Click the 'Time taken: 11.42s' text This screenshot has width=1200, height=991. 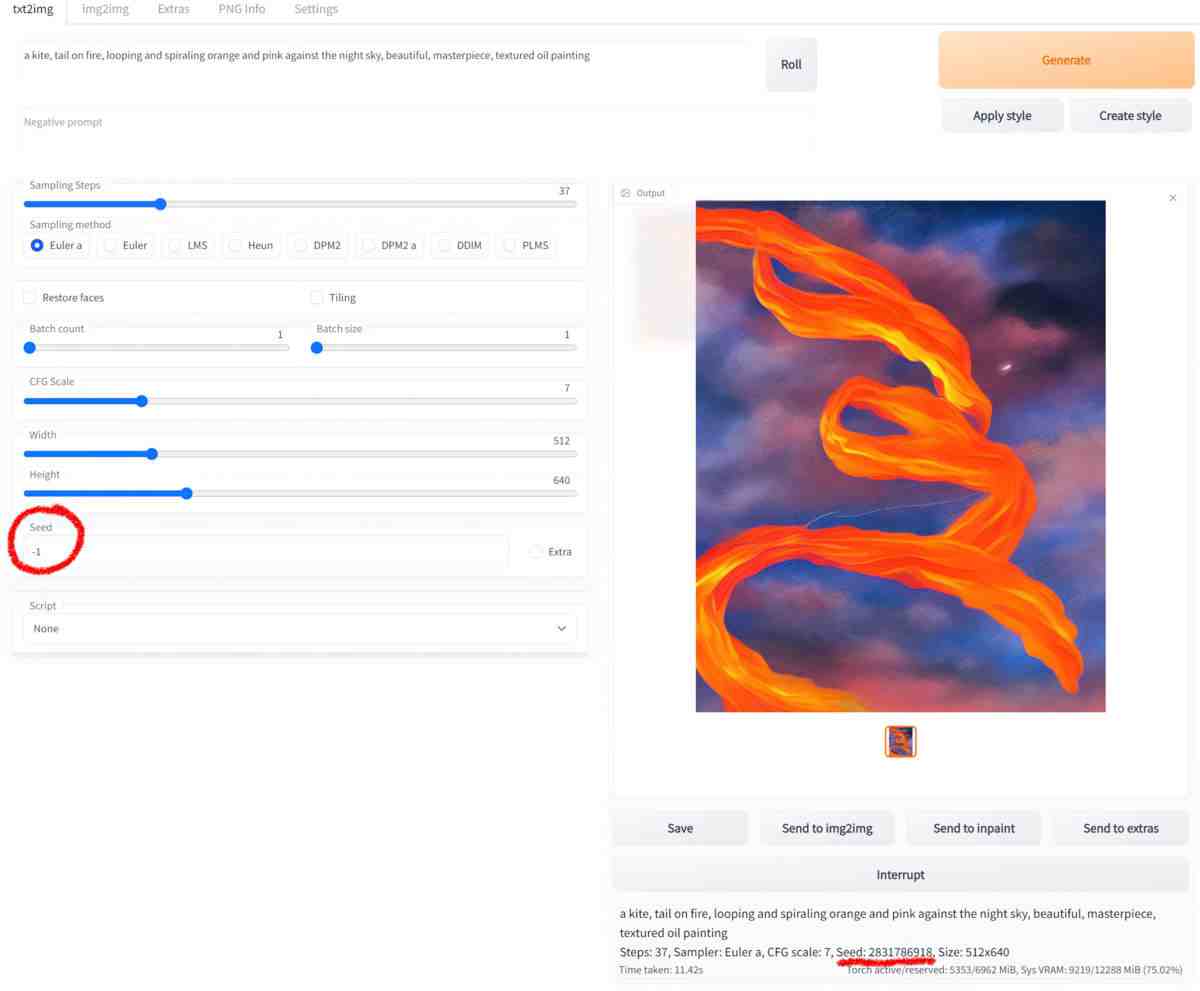tap(661, 970)
